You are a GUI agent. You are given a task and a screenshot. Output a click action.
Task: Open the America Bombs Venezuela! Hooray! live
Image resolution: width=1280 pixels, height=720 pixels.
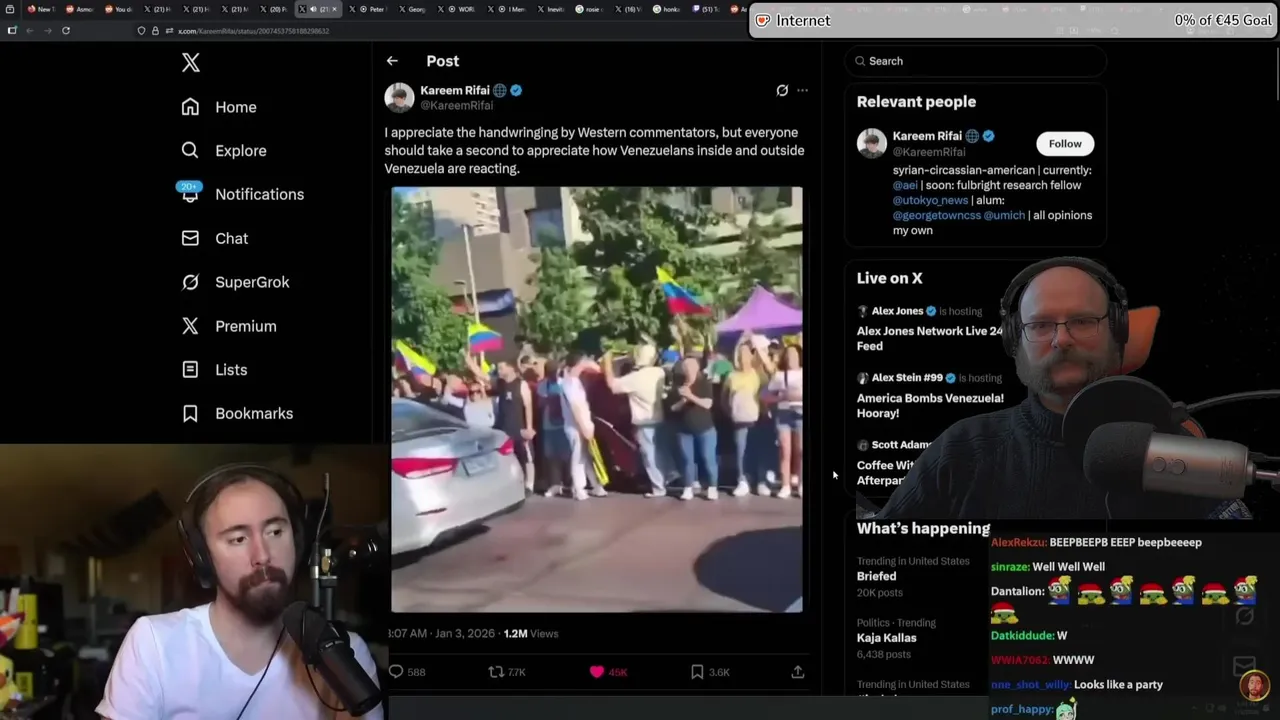click(x=930, y=405)
